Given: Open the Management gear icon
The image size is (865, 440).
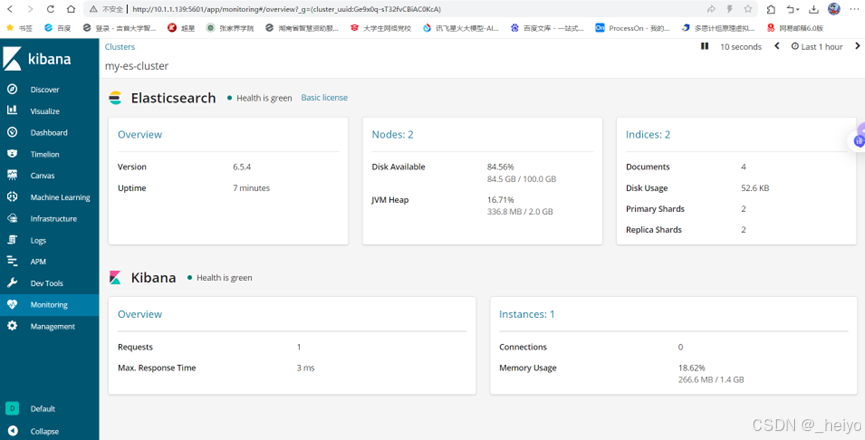Looking at the screenshot, I should (x=12, y=326).
